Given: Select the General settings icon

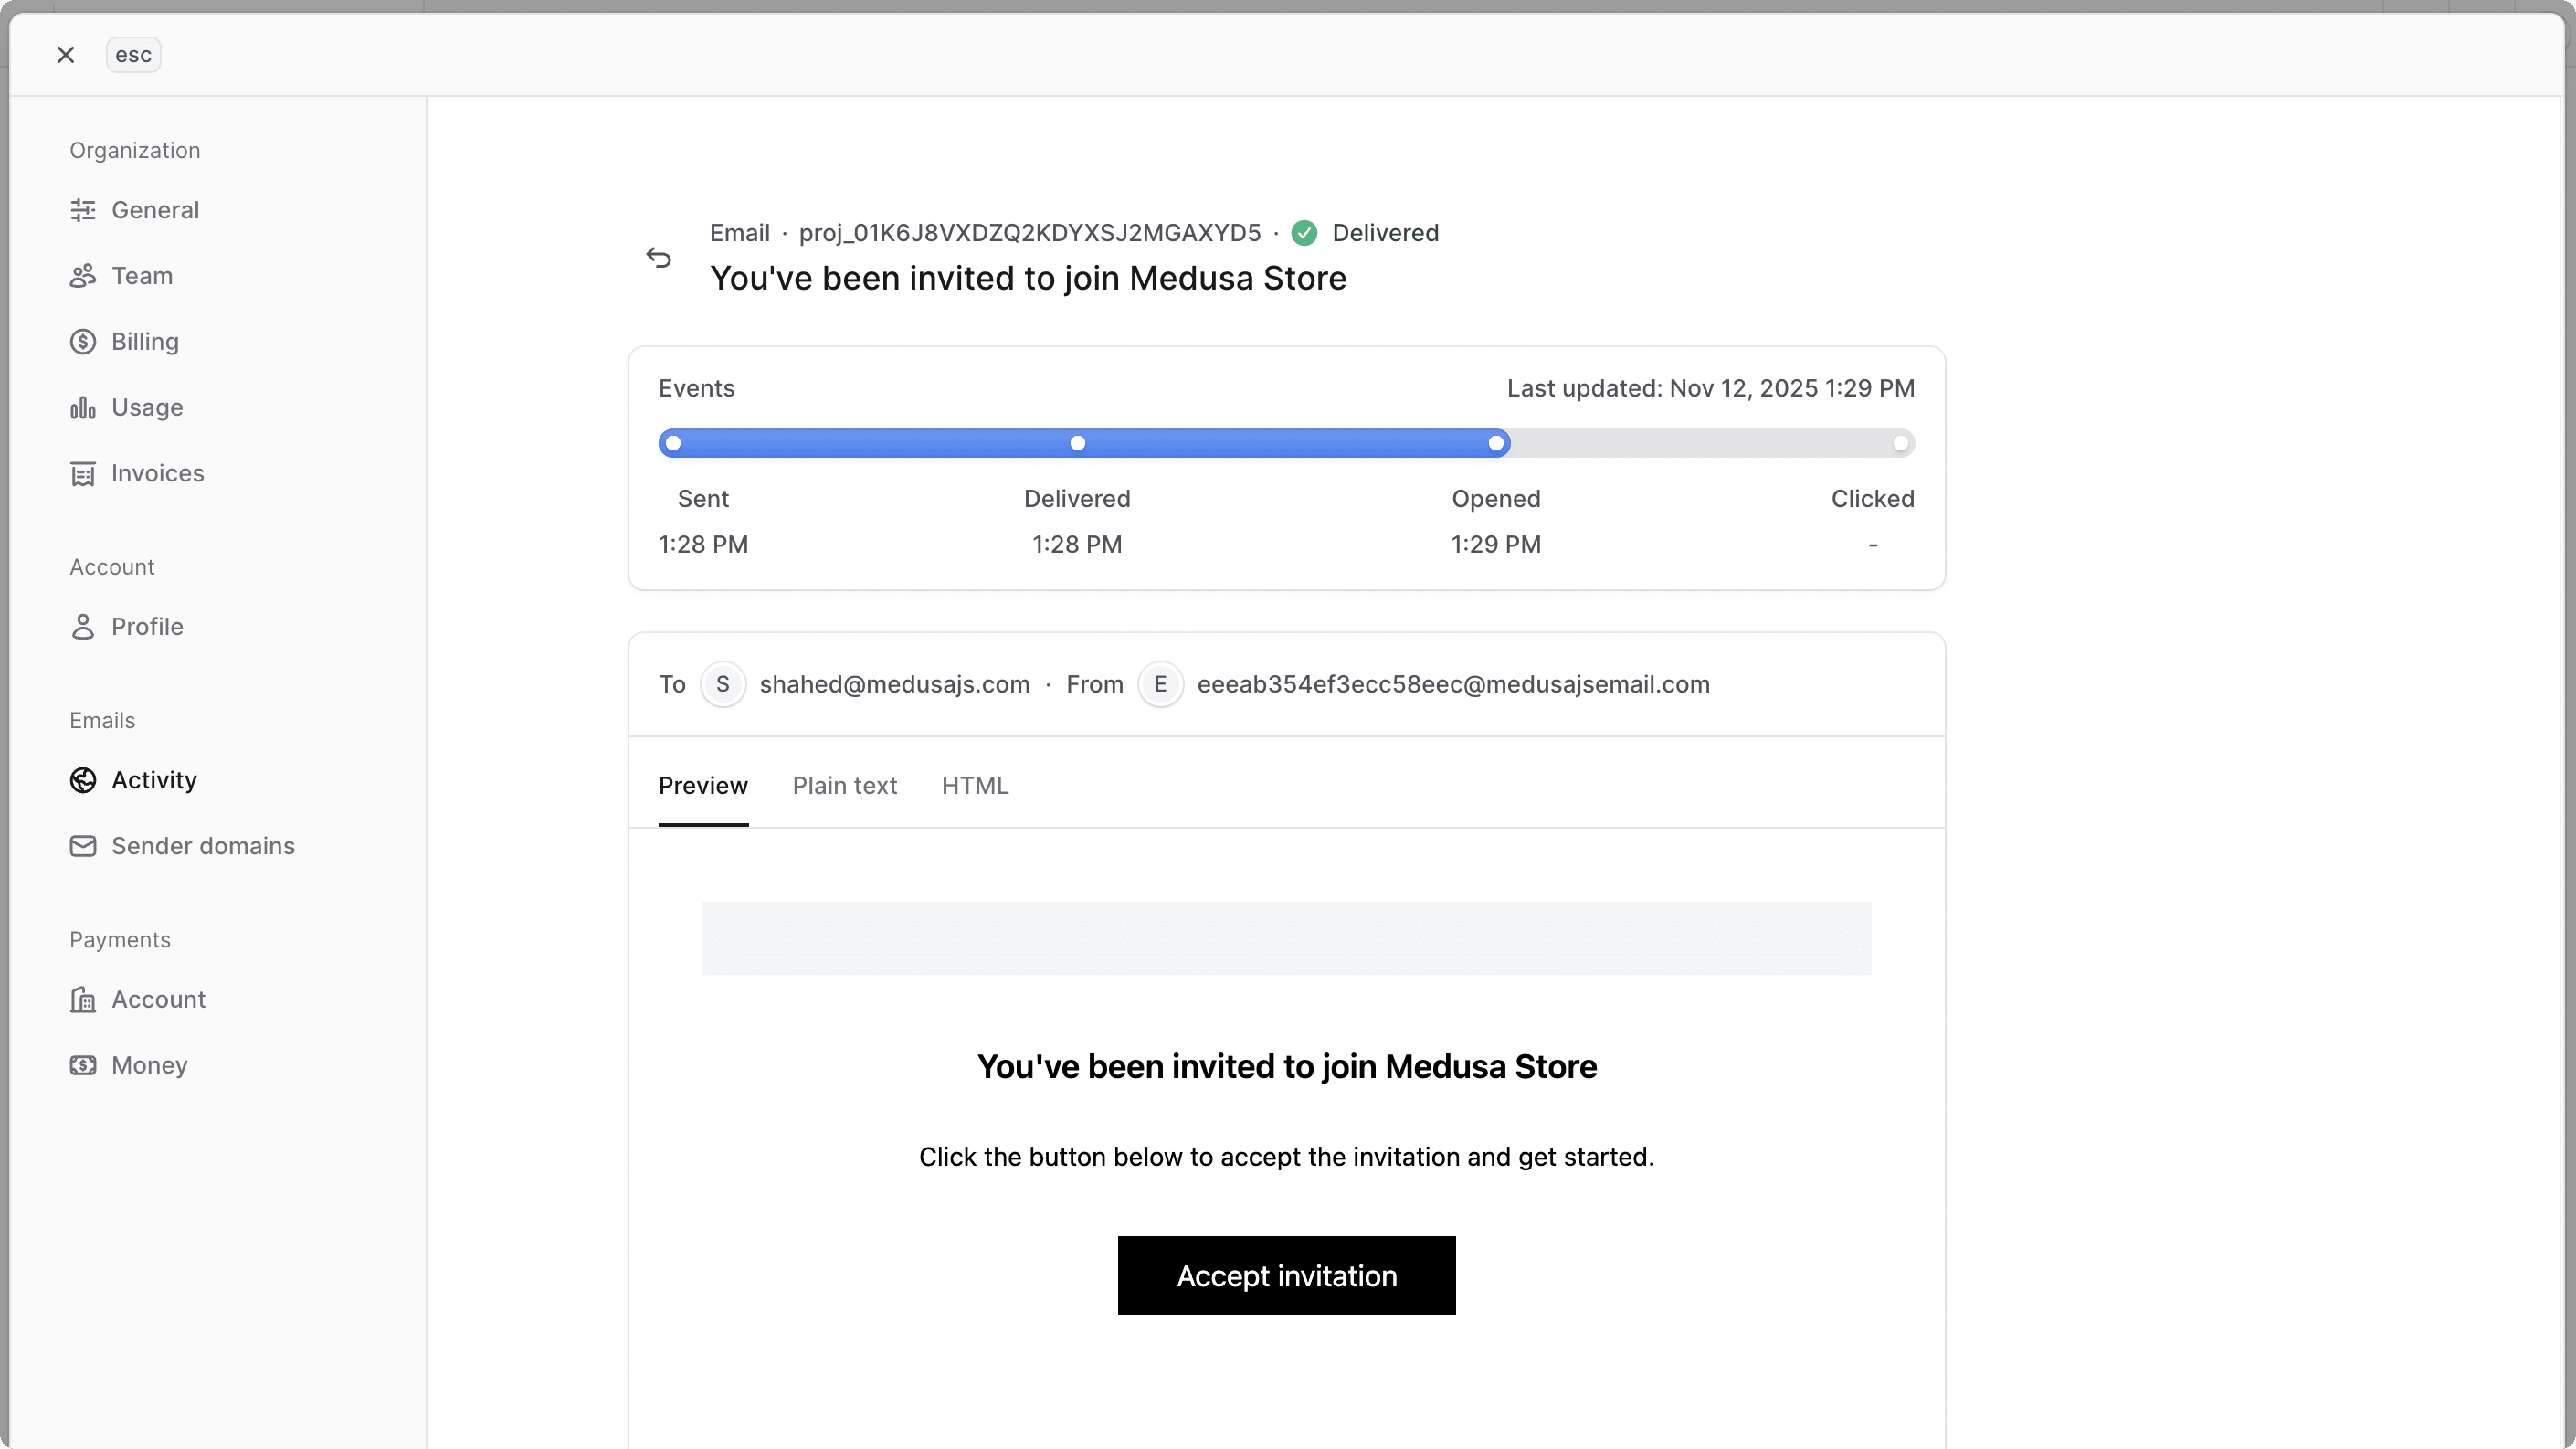Looking at the screenshot, I should tap(83, 210).
